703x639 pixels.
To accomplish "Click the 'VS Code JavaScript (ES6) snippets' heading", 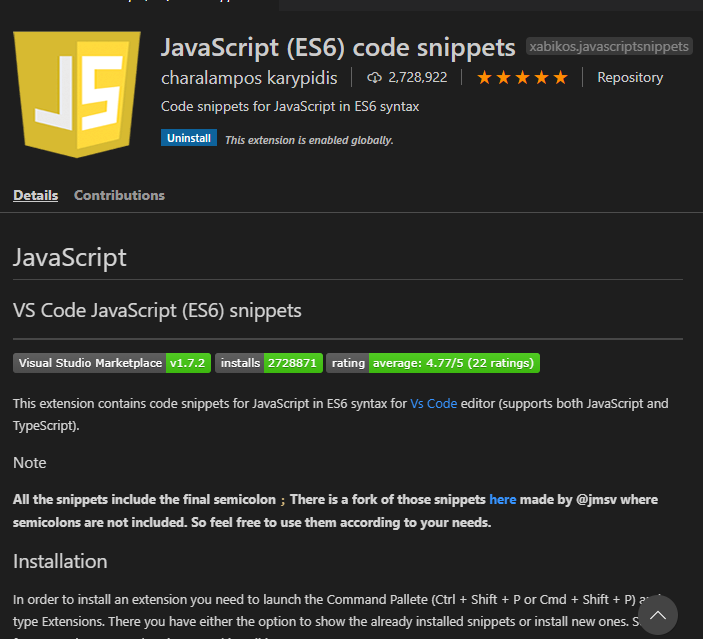I will [157, 311].
